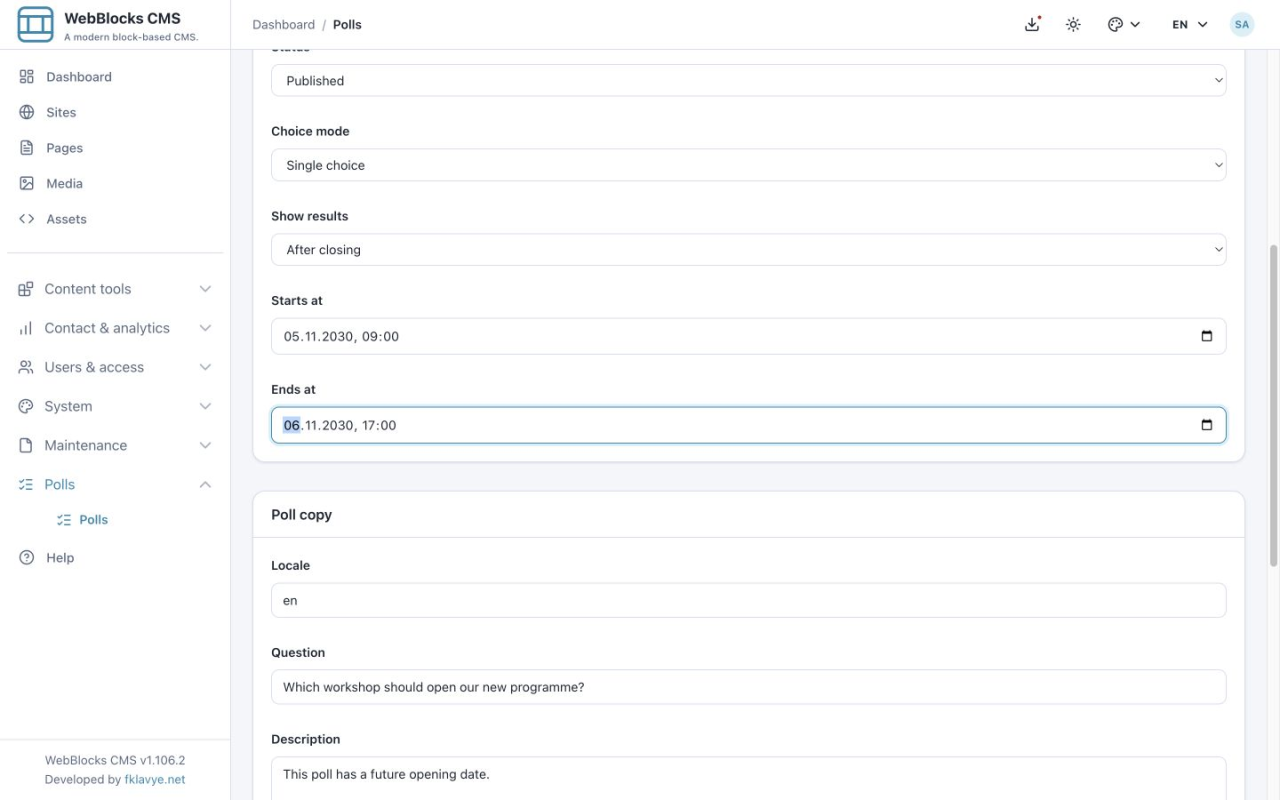Viewport: 1280px width, 800px height.
Task: Open the Show results After closing dropdown
Action: tap(748, 250)
